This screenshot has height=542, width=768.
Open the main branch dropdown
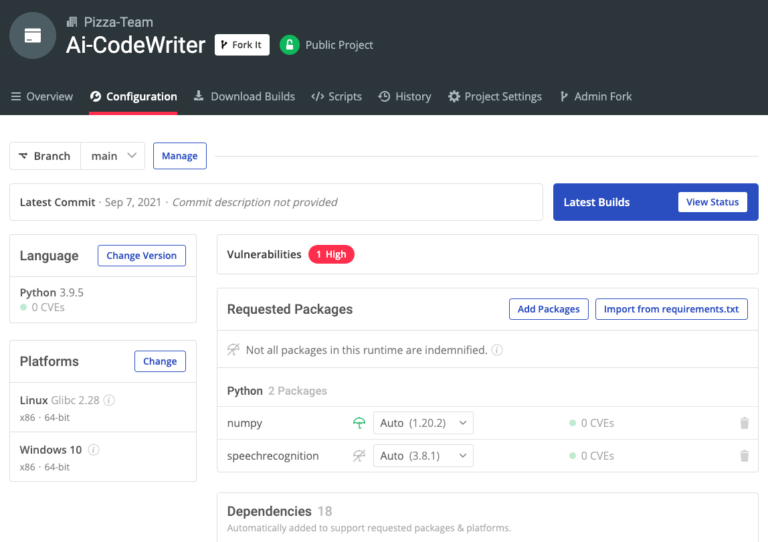(x=113, y=156)
